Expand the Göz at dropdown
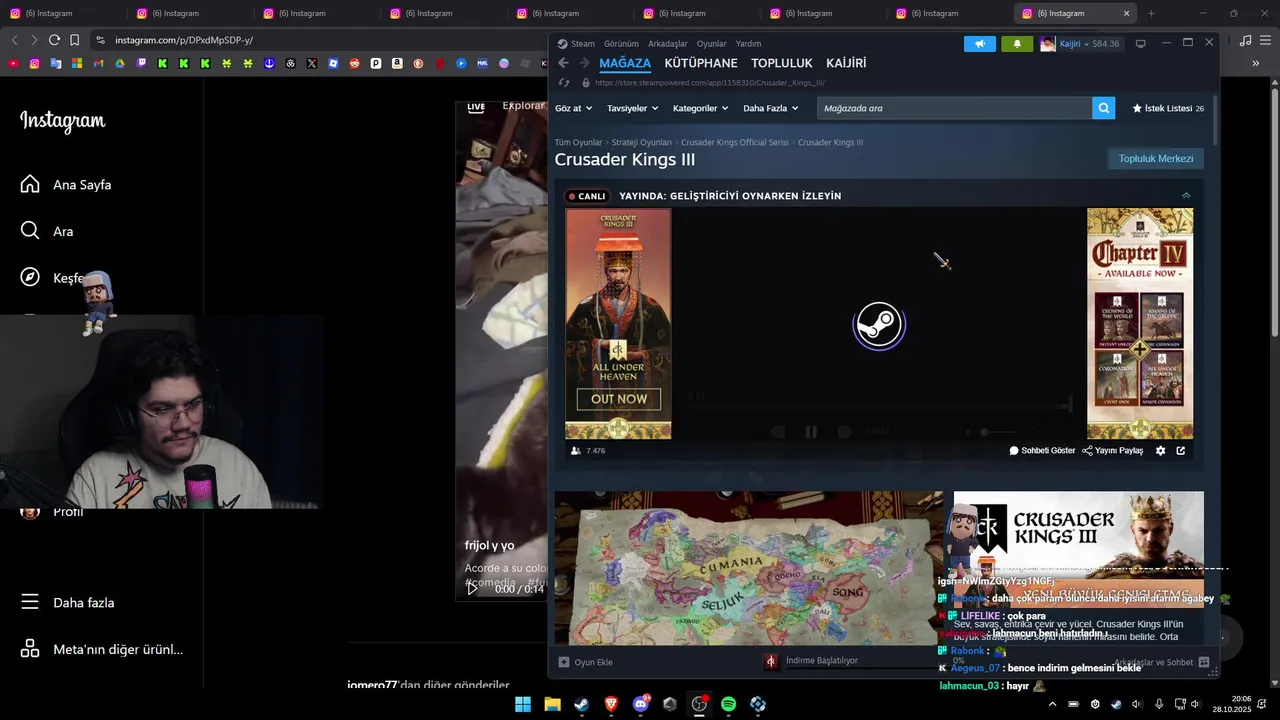 point(574,108)
